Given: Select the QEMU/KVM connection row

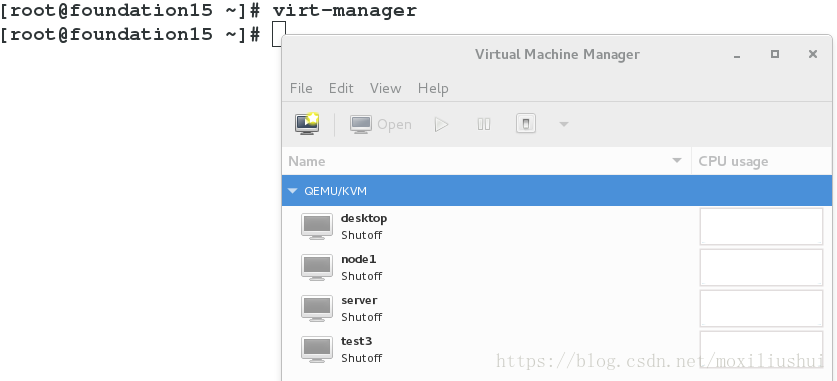Looking at the screenshot, I should click(x=557, y=190).
